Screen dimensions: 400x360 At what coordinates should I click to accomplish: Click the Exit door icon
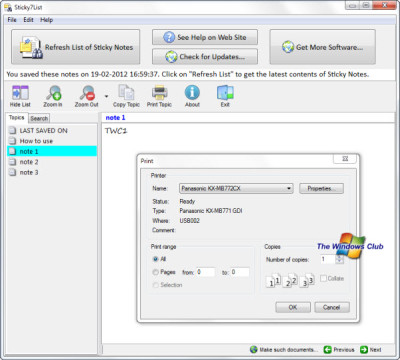coord(225,93)
